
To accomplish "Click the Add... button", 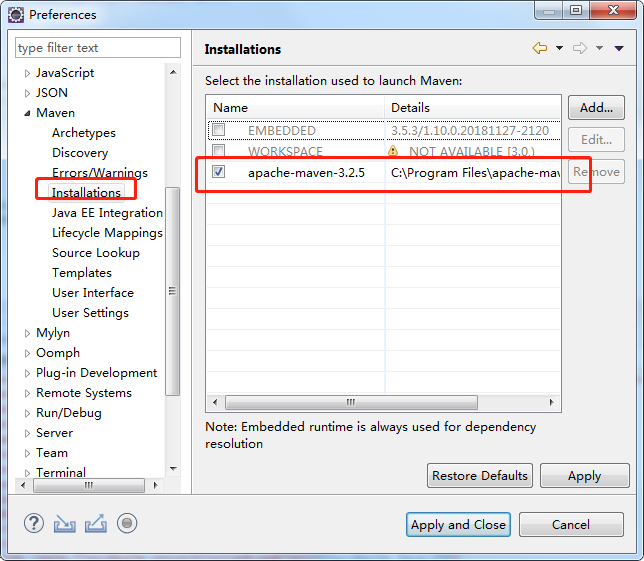I will tap(596, 108).
